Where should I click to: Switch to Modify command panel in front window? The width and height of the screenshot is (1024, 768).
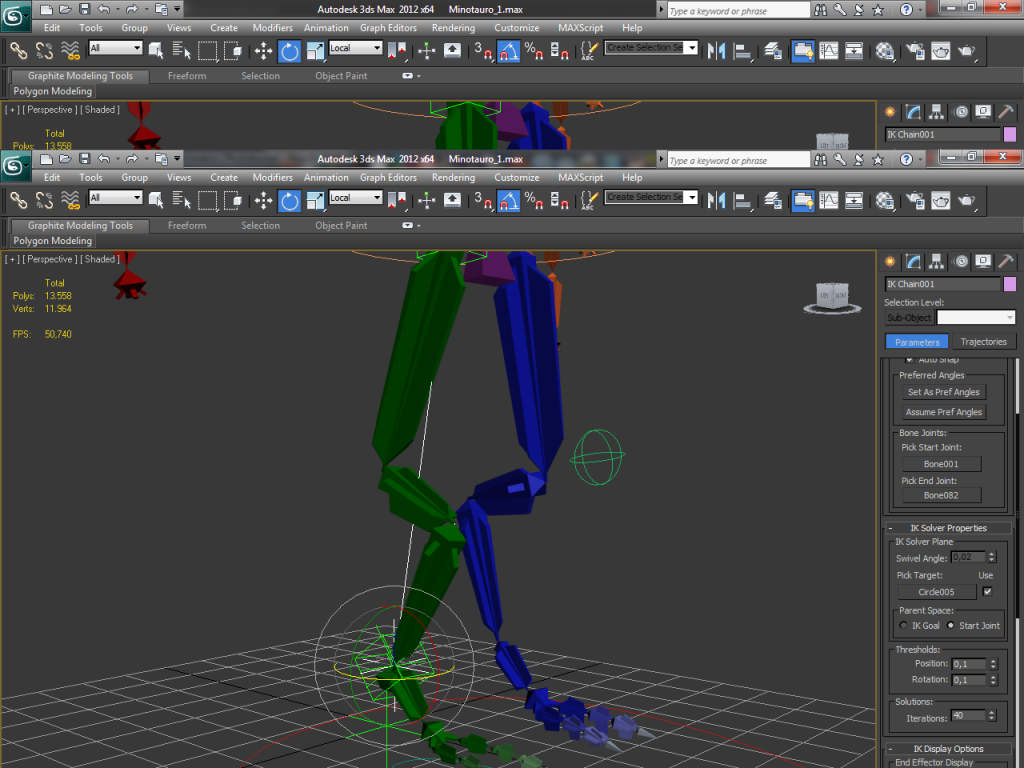click(x=913, y=262)
